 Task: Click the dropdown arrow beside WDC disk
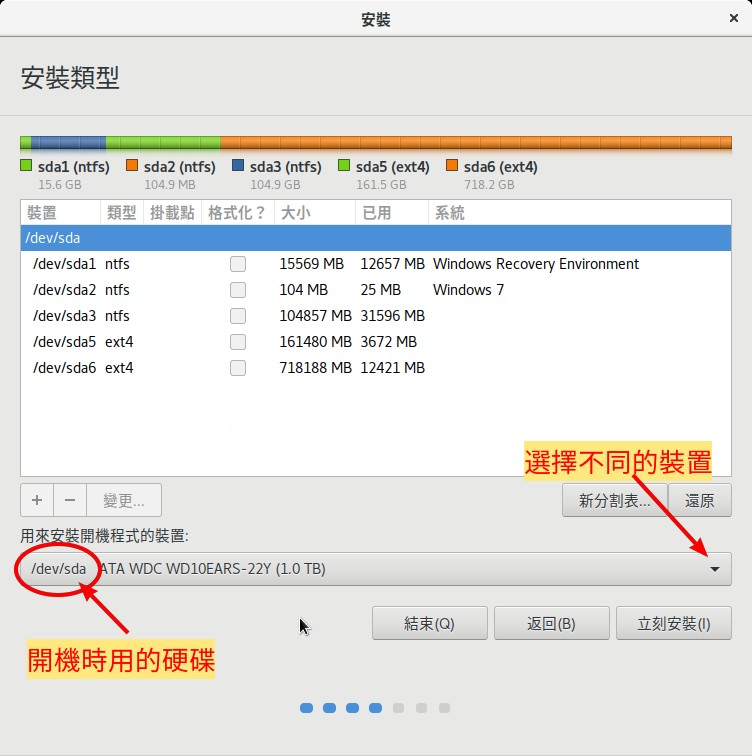[714, 569]
